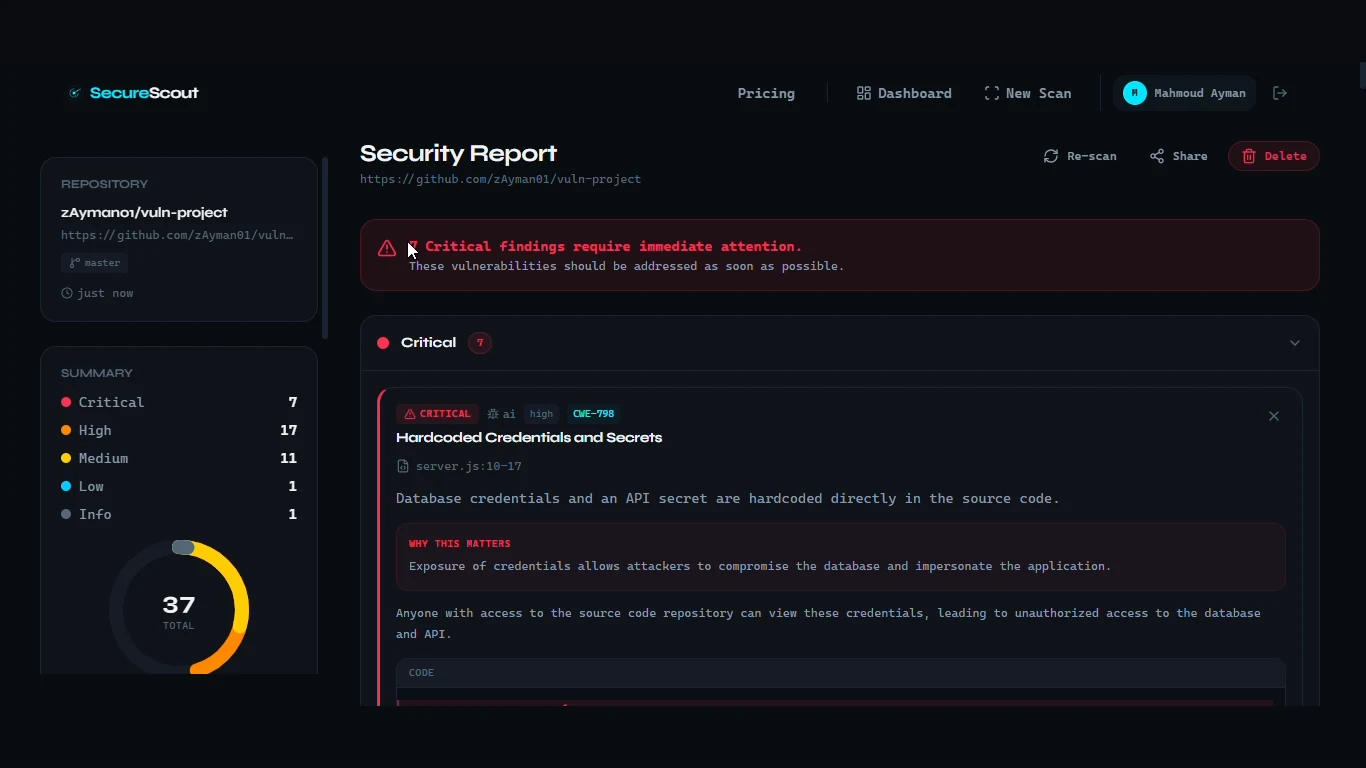Click the Re-scan button
Image resolution: width=1366 pixels, height=768 pixels.
[x=1080, y=156]
